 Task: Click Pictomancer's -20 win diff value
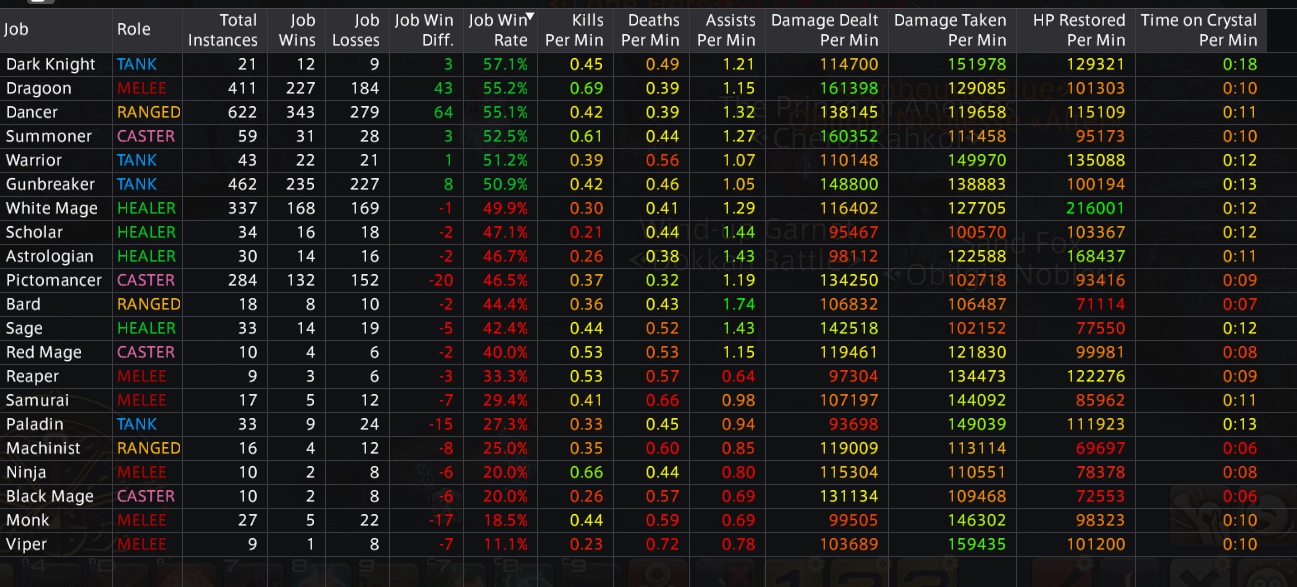[441, 280]
